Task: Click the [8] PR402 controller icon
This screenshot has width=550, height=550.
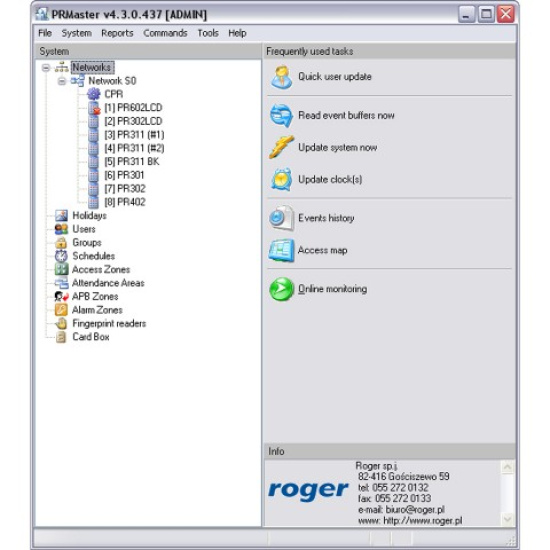Action: [x=93, y=202]
